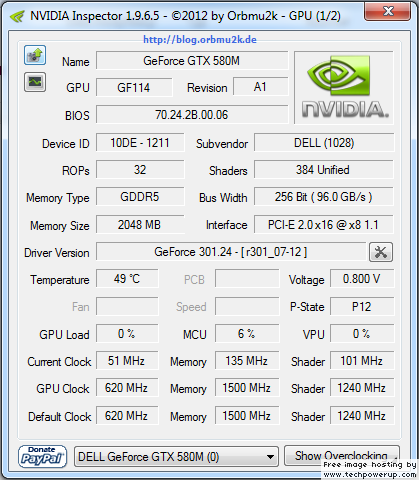Click the Driver Version field
The width and height of the screenshot is (419, 480).
pyautogui.click(x=231, y=252)
